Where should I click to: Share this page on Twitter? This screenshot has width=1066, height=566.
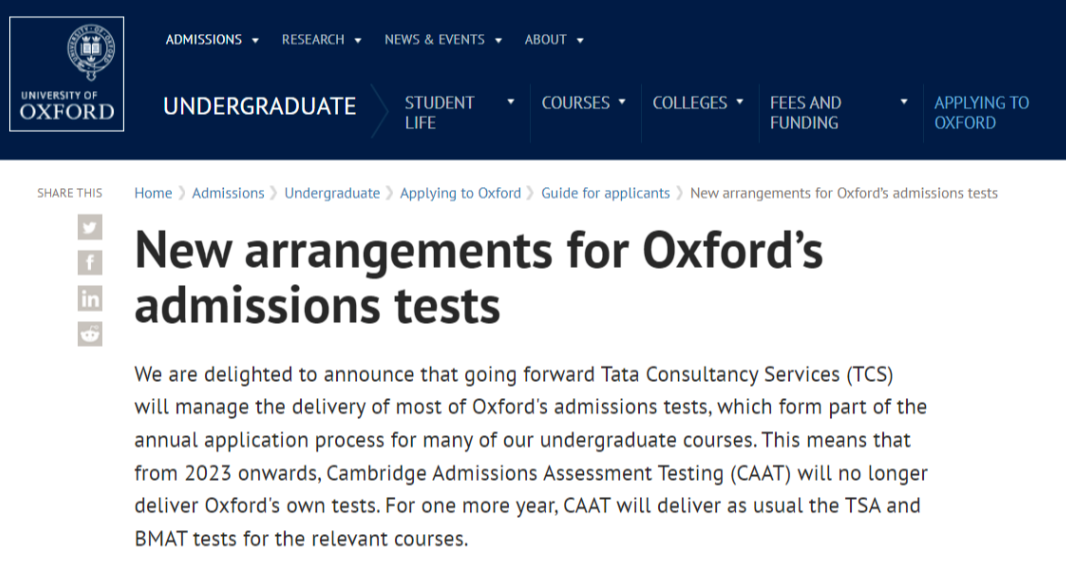[90, 227]
